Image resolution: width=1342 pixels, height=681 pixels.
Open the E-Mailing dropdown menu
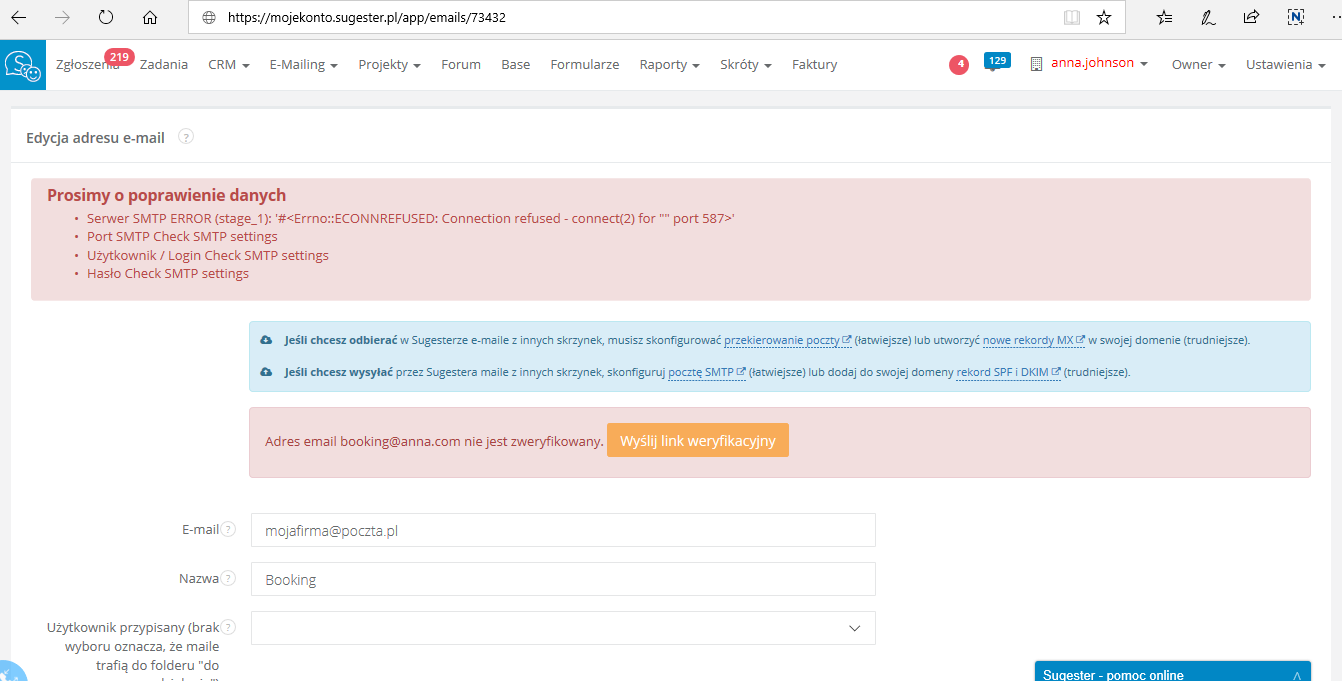(303, 64)
